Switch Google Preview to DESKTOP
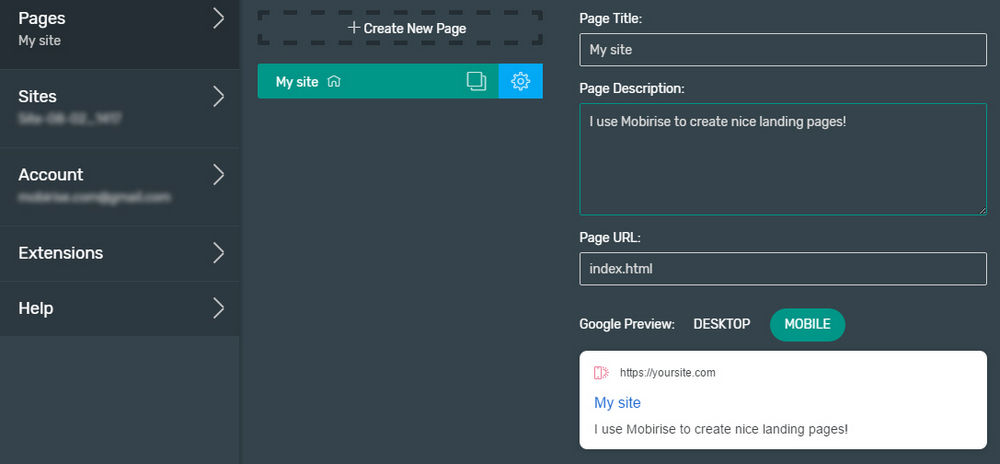Image resolution: width=1000 pixels, height=464 pixels. (x=721, y=324)
